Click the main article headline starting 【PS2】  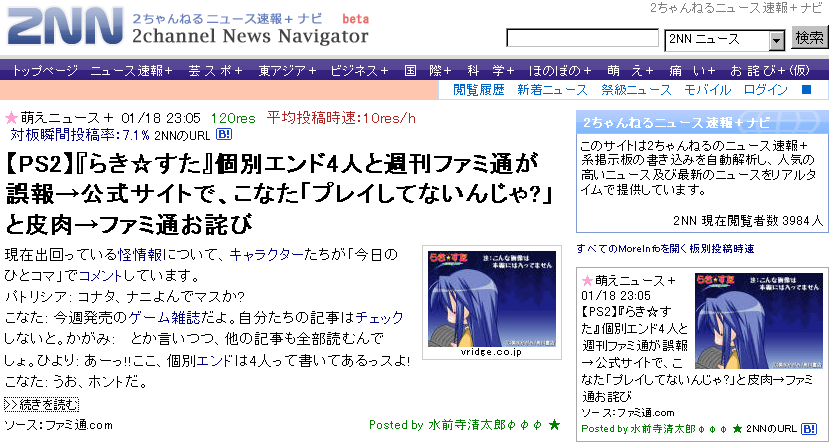279,194
